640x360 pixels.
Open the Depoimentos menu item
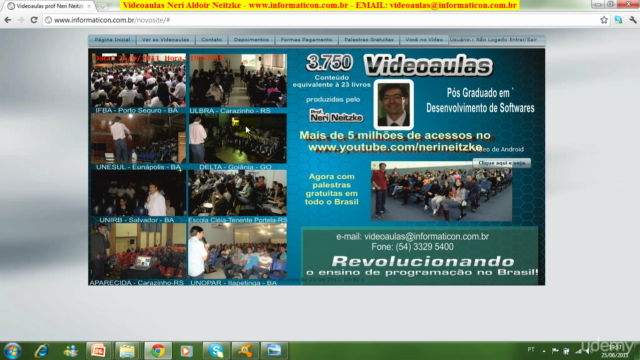point(251,40)
